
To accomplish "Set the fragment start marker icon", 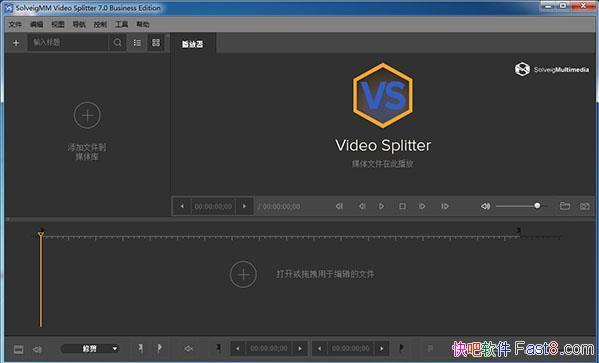I will point(219,347).
